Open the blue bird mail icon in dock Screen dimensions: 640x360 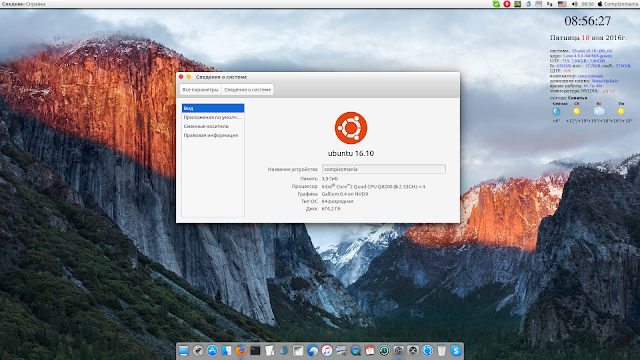click(x=313, y=350)
